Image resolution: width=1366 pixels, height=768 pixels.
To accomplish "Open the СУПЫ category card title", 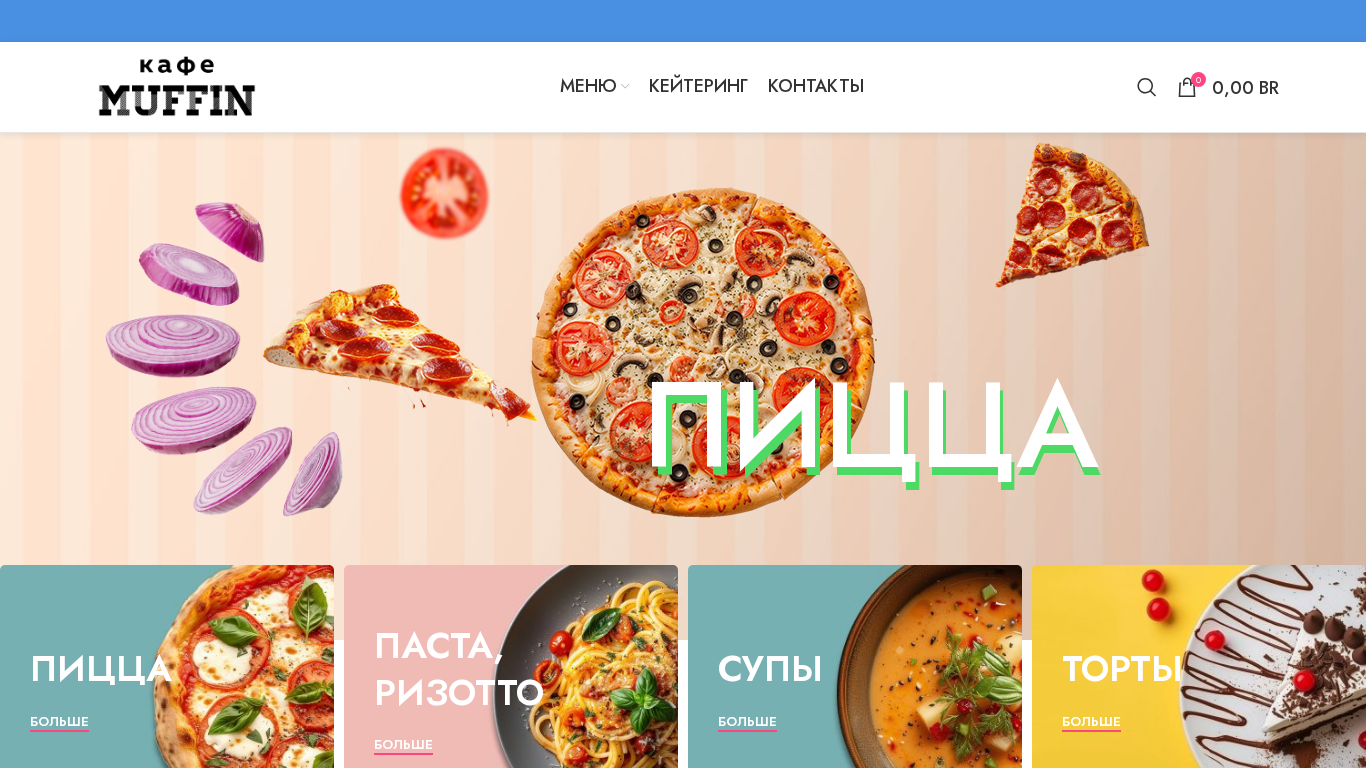I will pos(770,669).
